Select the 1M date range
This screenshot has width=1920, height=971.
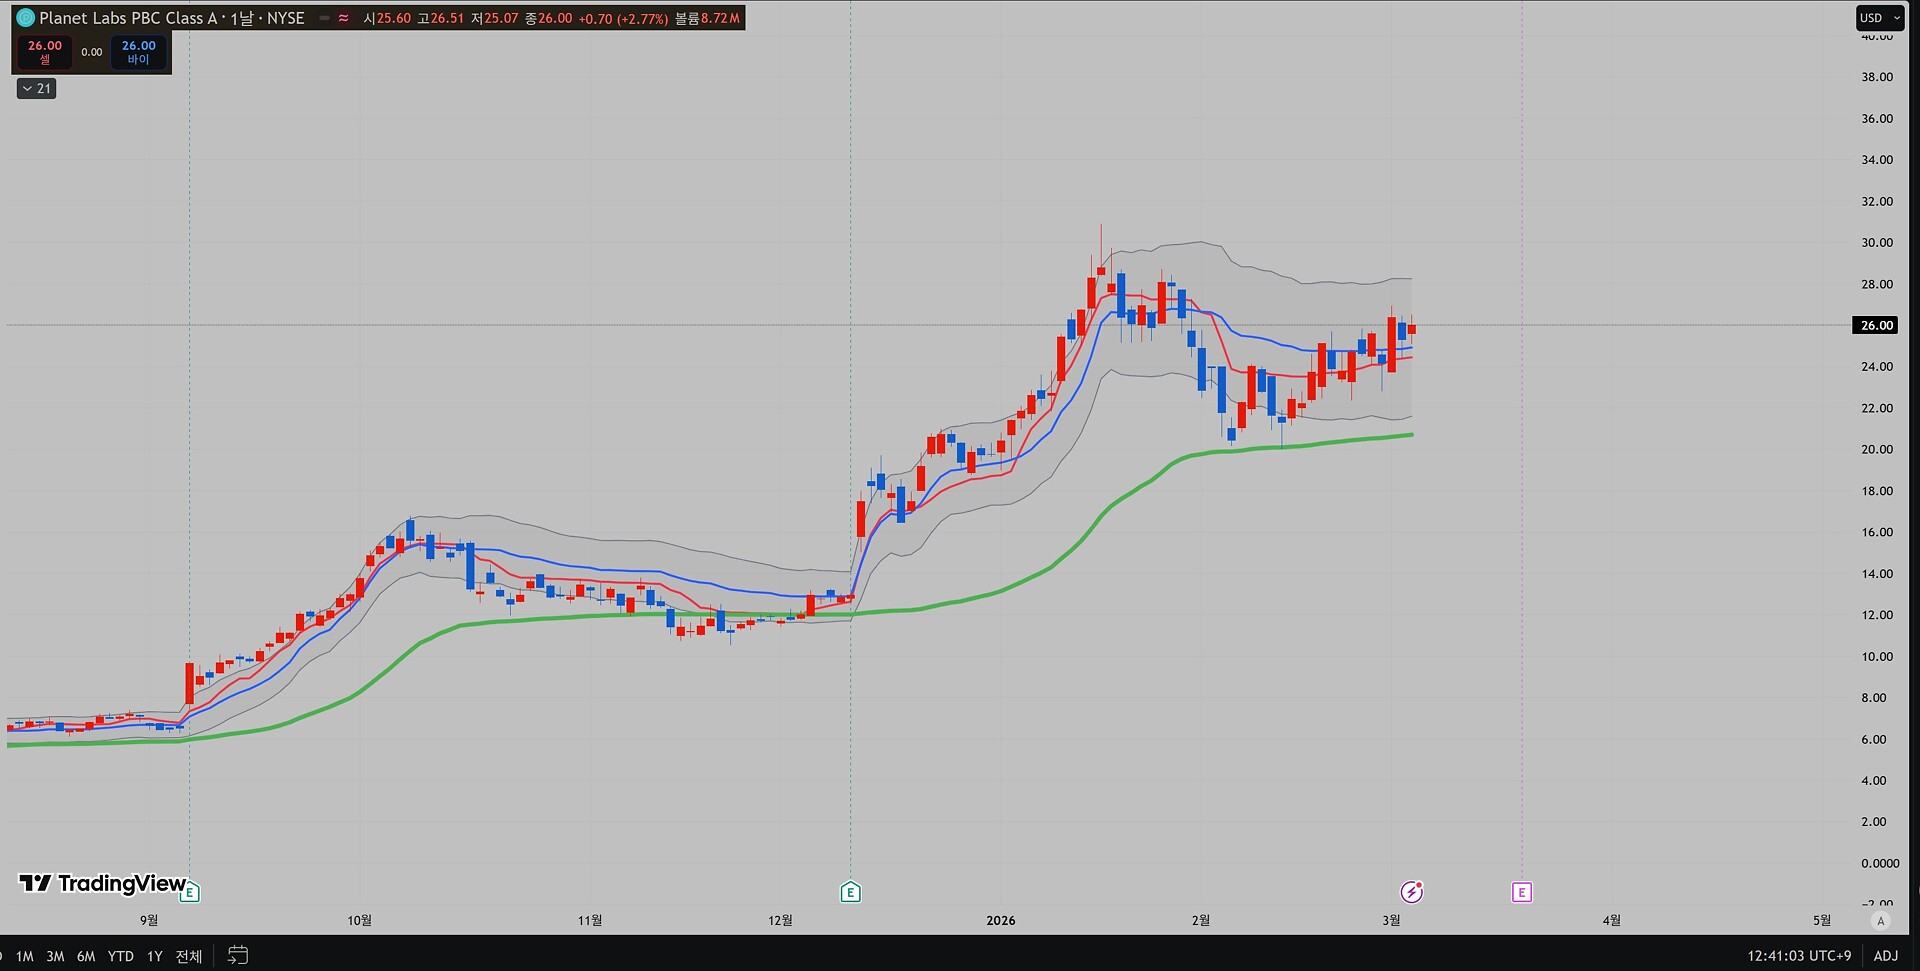click(x=25, y=956)
